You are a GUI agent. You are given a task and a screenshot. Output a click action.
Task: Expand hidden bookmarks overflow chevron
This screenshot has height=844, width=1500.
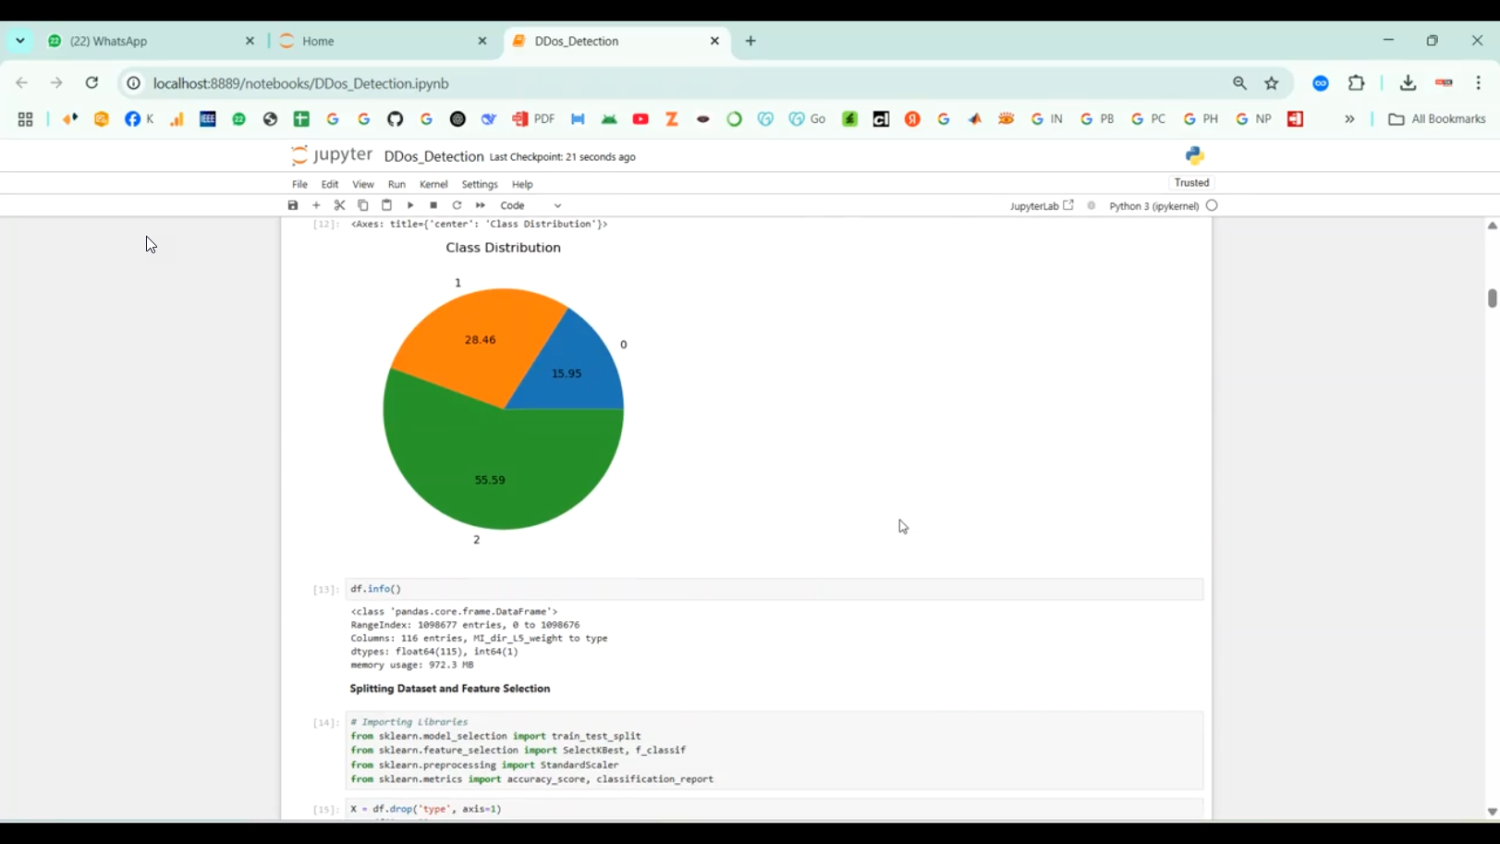1349,119
